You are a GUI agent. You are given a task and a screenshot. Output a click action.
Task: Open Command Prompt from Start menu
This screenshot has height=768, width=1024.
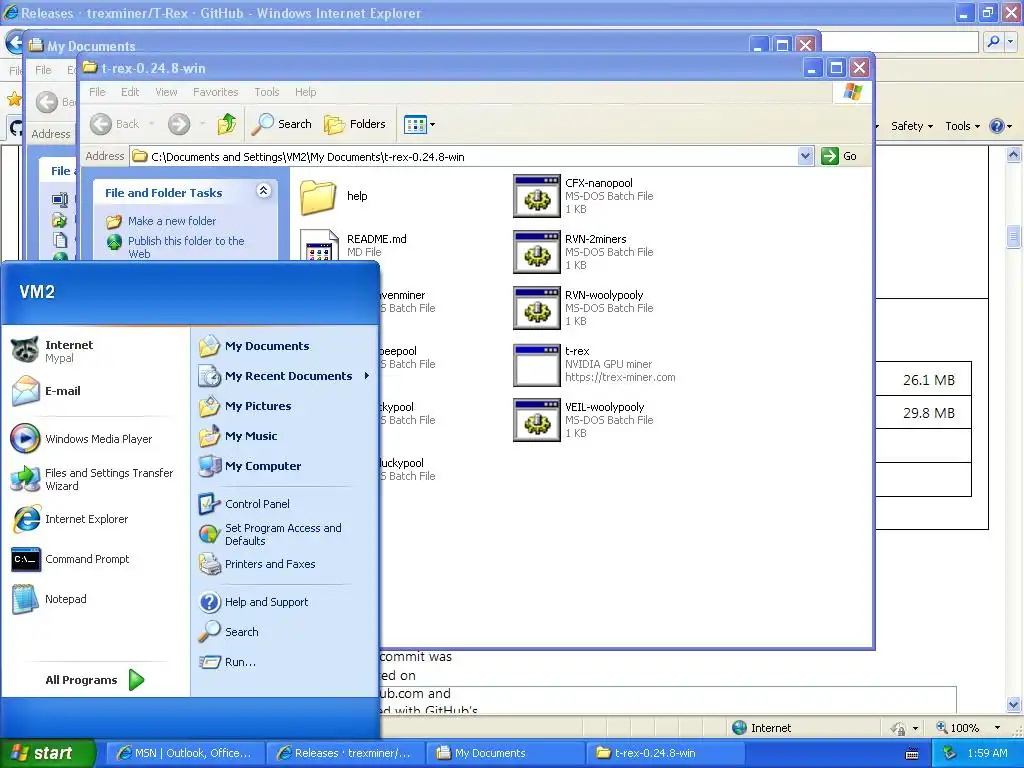[x=71, y=559]
